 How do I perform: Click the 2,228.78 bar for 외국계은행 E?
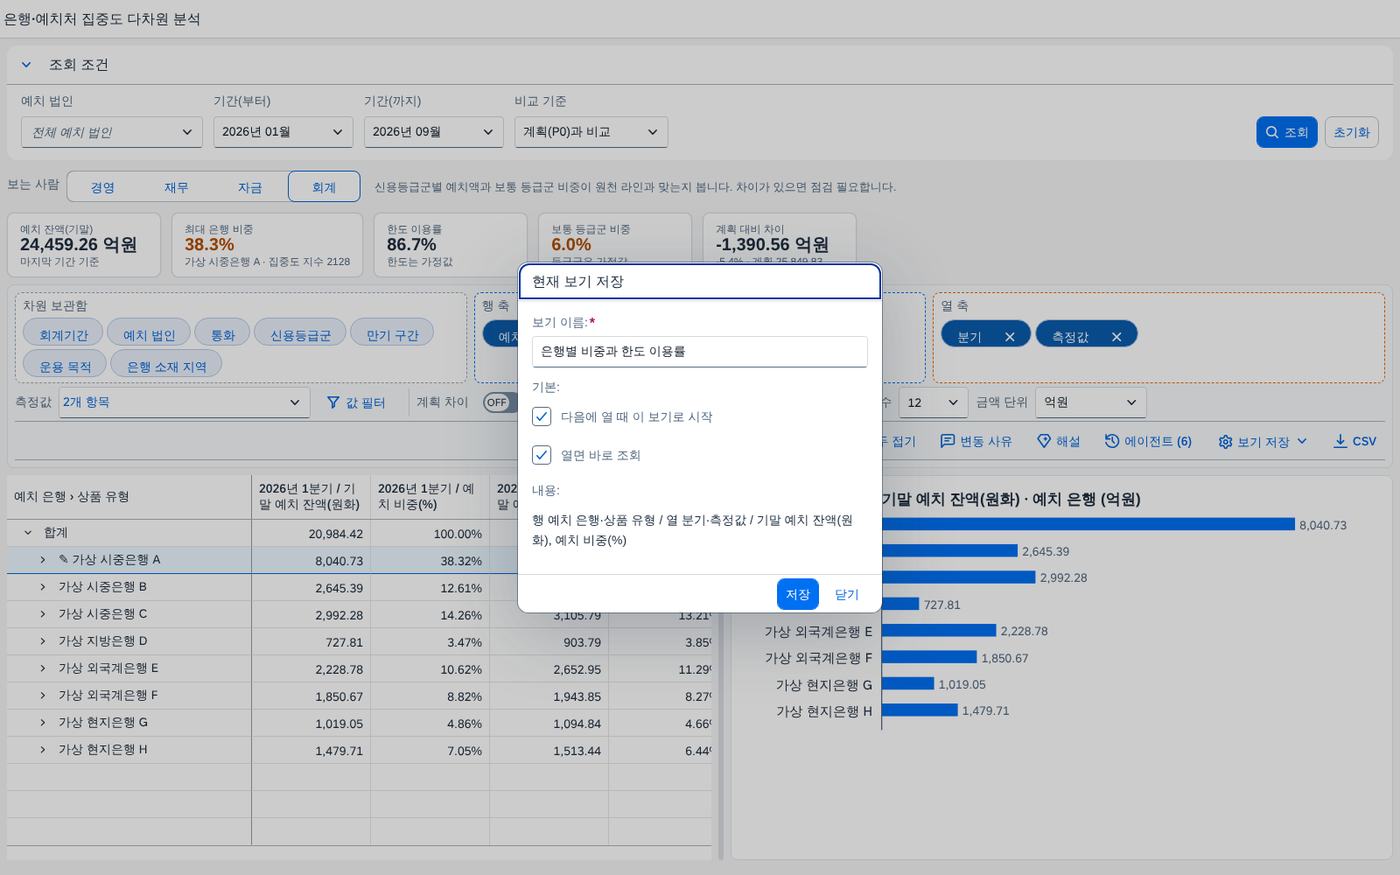939,631
